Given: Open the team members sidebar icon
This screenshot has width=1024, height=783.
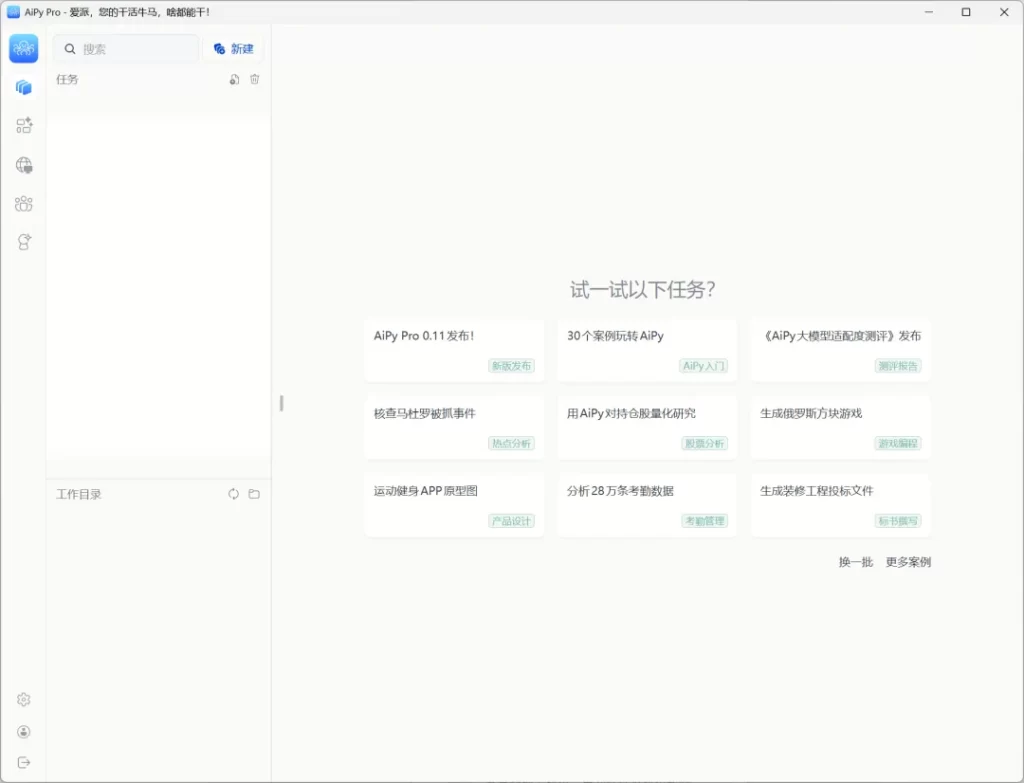Looking at the screenshot, I should coord(24,204).
